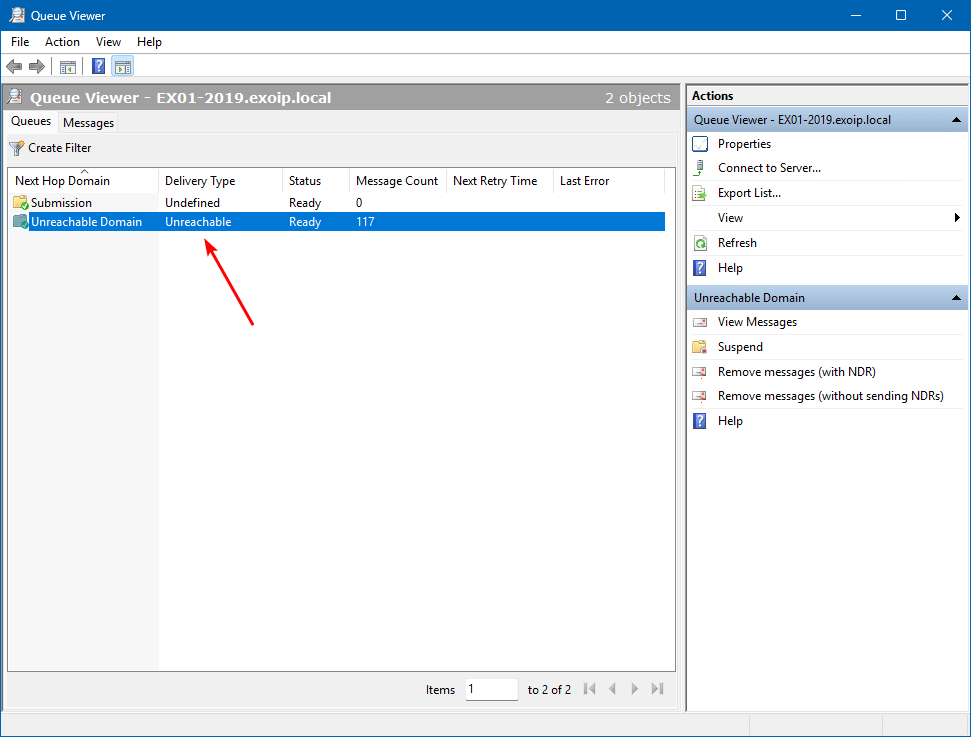Open the File menu
Image resolution: width=971 pixels, height=737 pixels.
tap(20, 41)
